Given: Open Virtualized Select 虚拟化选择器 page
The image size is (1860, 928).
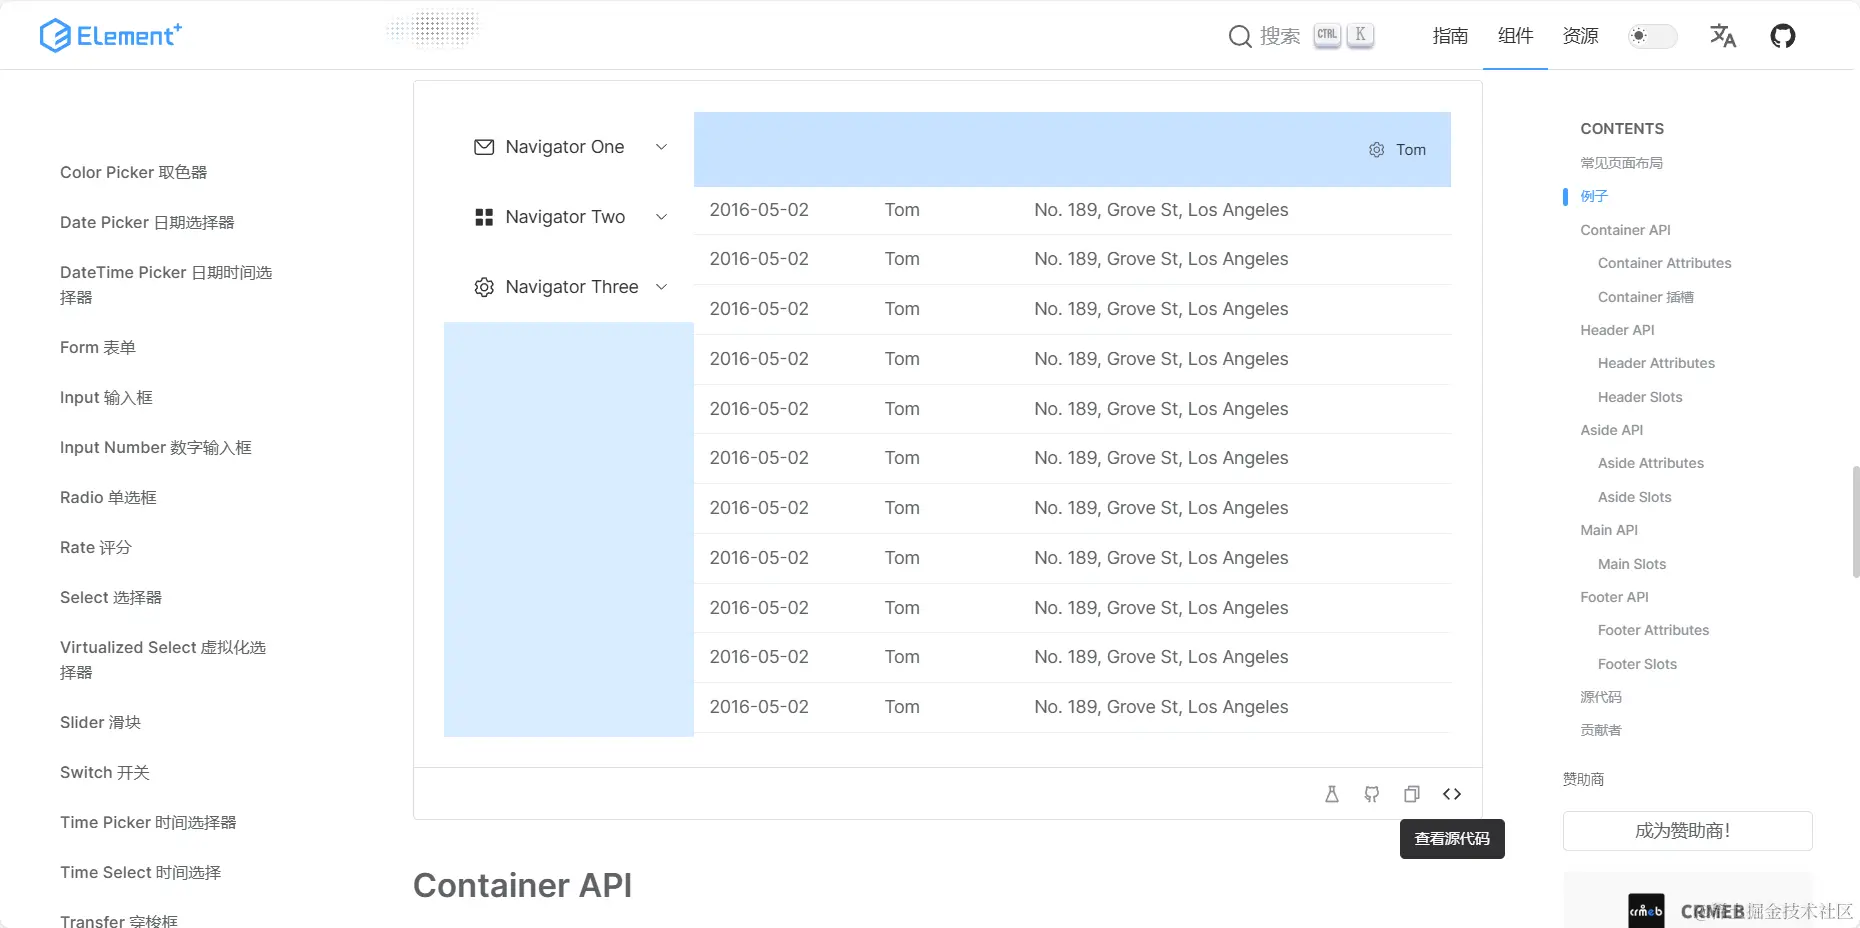Looking at the screenshot, I should (163, 660).
